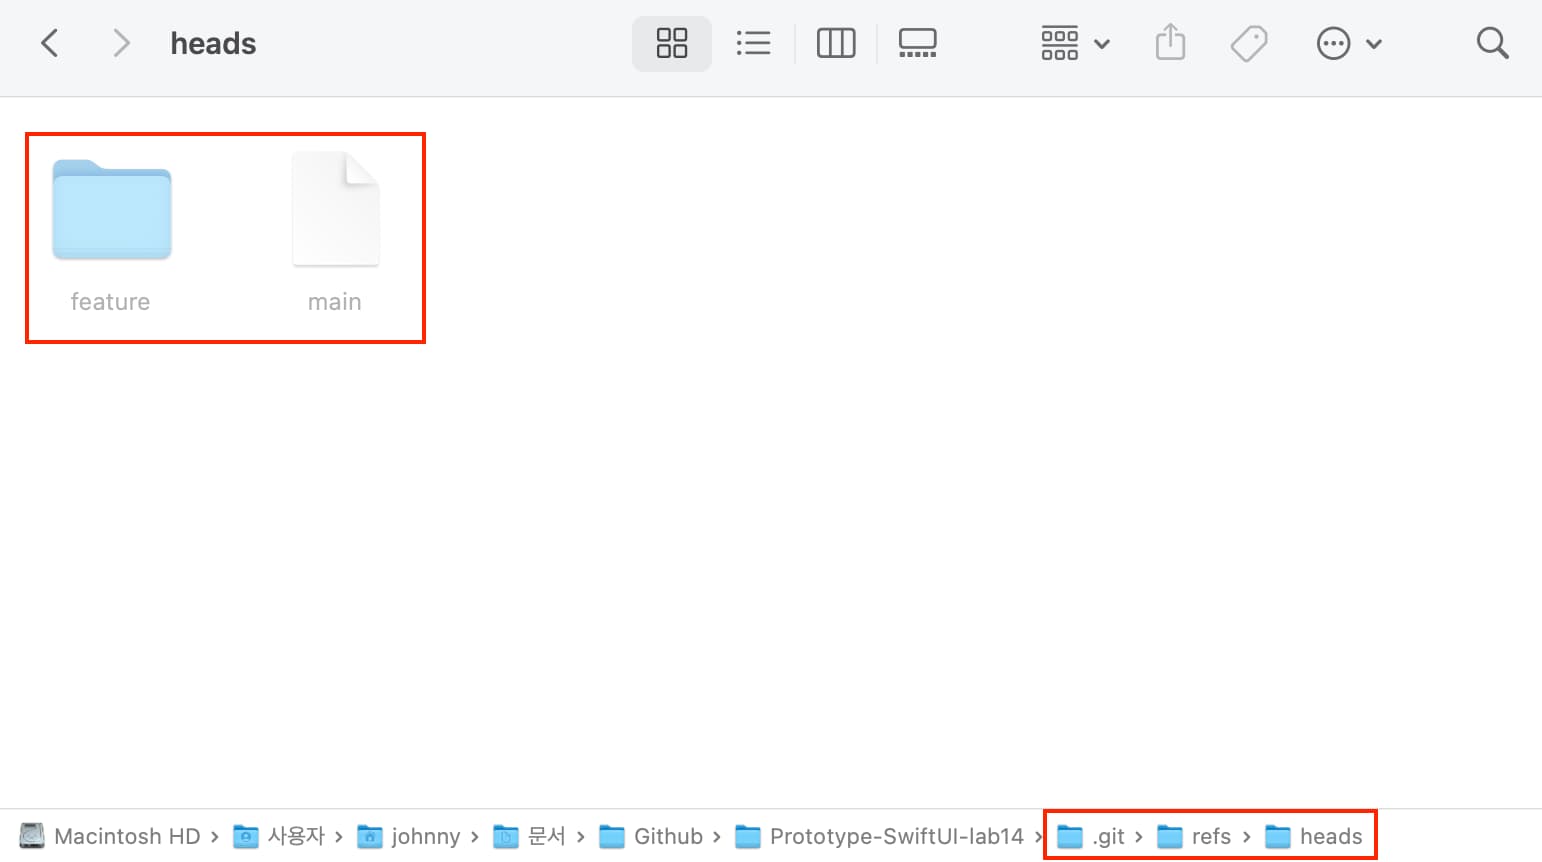Switch to column view
Viewport: 1542px width, 862px height.
836,43
